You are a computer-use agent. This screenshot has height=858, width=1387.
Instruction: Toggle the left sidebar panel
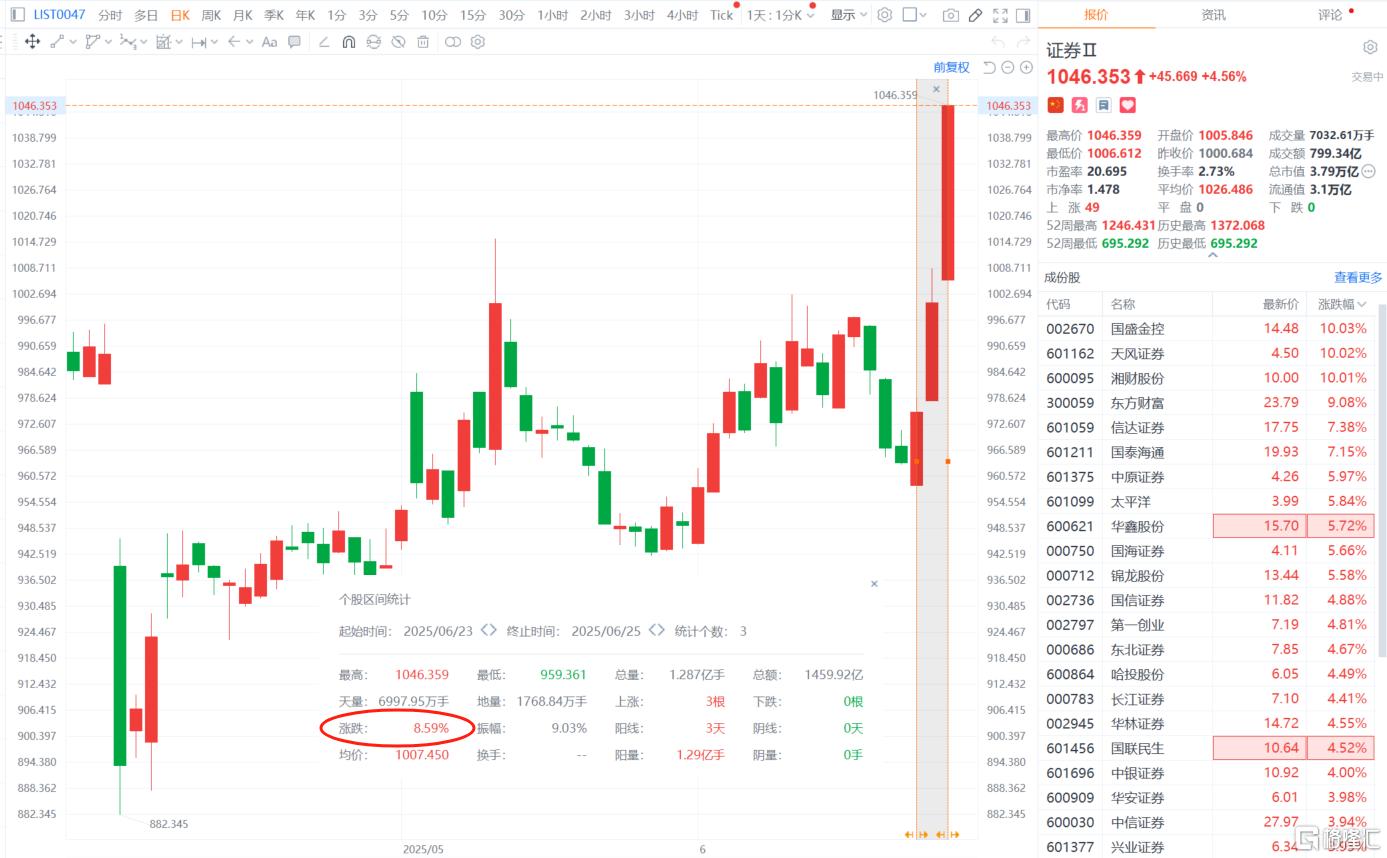17,15
